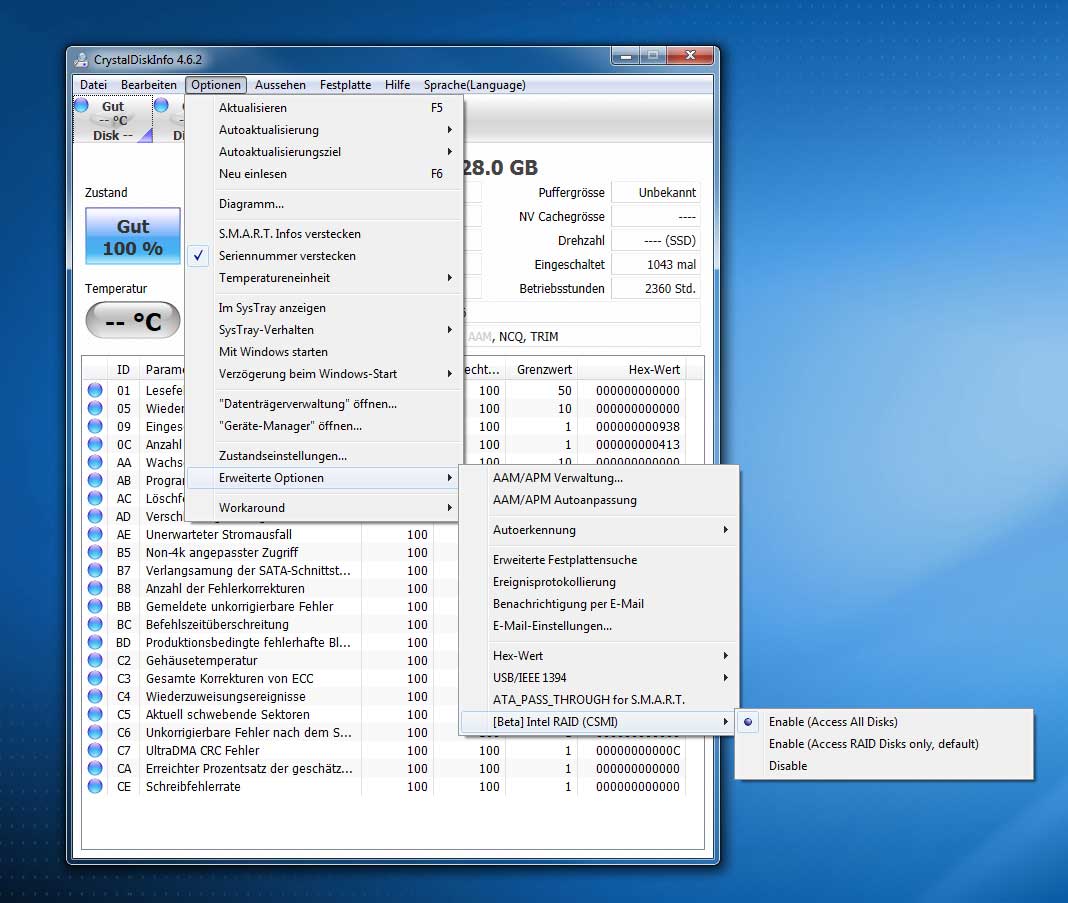This screenshot has width=1068, height=903.
Task: Click the status orb for Anzahl der Fehlerkorrekturen
Action: coord(95,588)
